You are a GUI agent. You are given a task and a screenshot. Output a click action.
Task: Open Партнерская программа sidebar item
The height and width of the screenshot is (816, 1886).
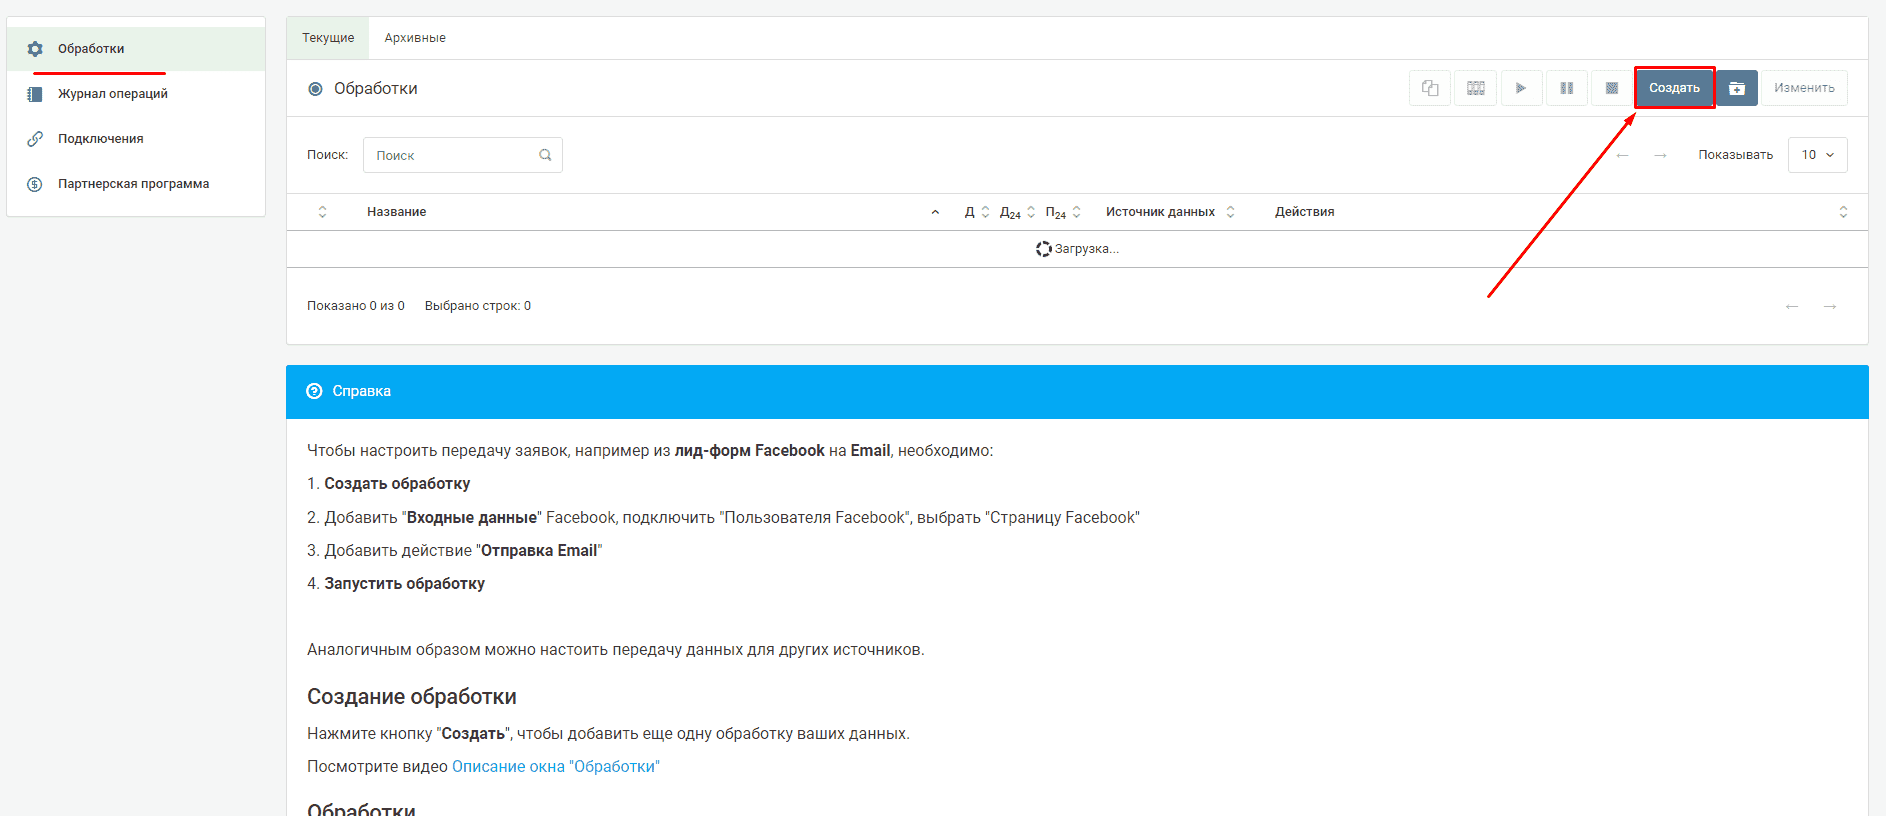133,184
